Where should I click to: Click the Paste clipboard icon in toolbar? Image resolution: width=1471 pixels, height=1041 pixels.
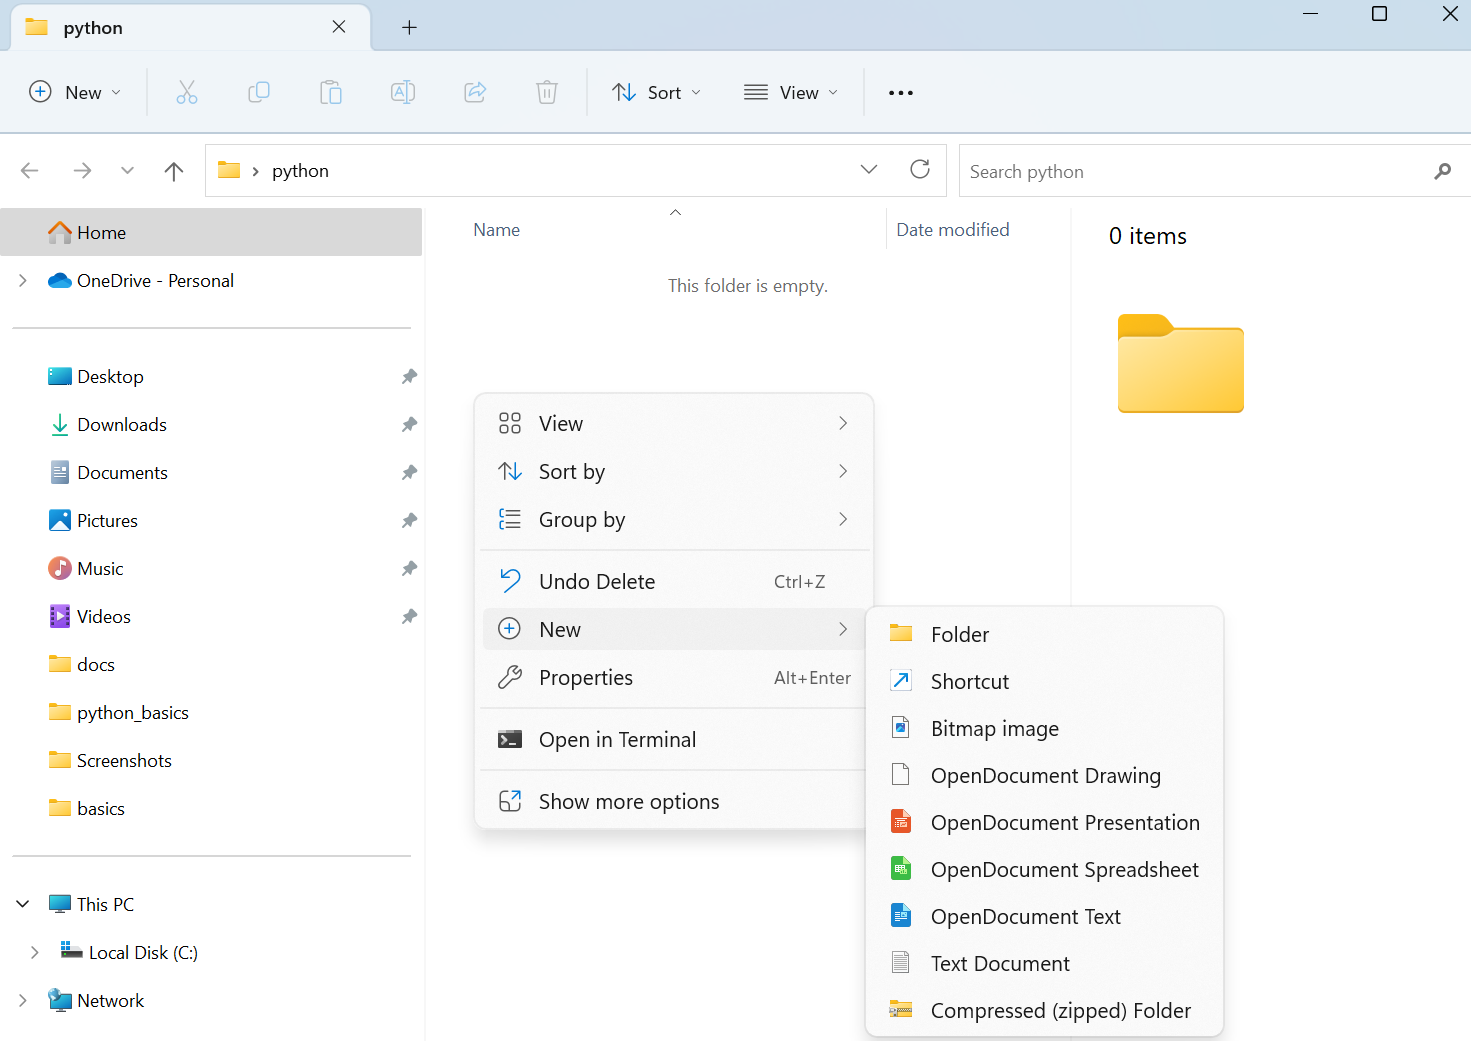pos(331,93)
